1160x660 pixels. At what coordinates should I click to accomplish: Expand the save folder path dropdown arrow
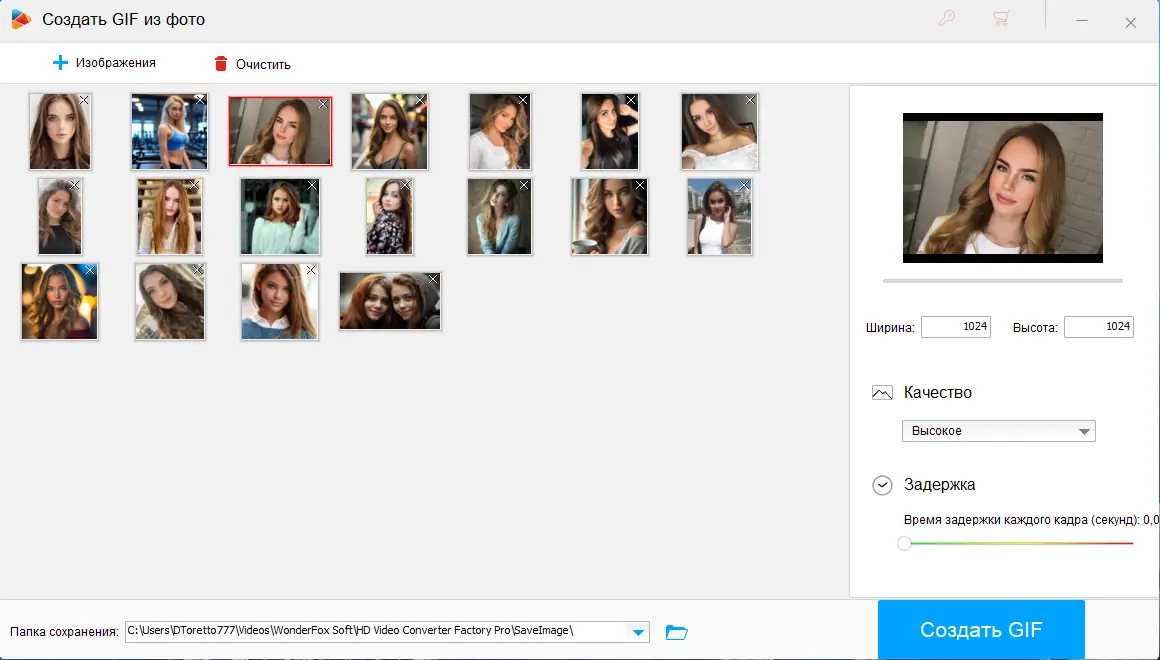[638, 632]
